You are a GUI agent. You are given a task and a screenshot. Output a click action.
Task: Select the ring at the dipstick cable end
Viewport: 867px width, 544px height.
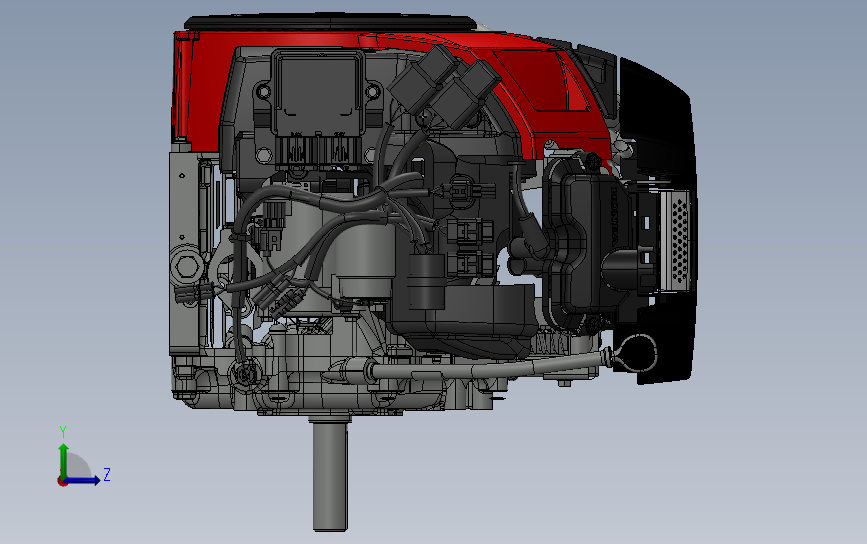click(x=636, y=354)
